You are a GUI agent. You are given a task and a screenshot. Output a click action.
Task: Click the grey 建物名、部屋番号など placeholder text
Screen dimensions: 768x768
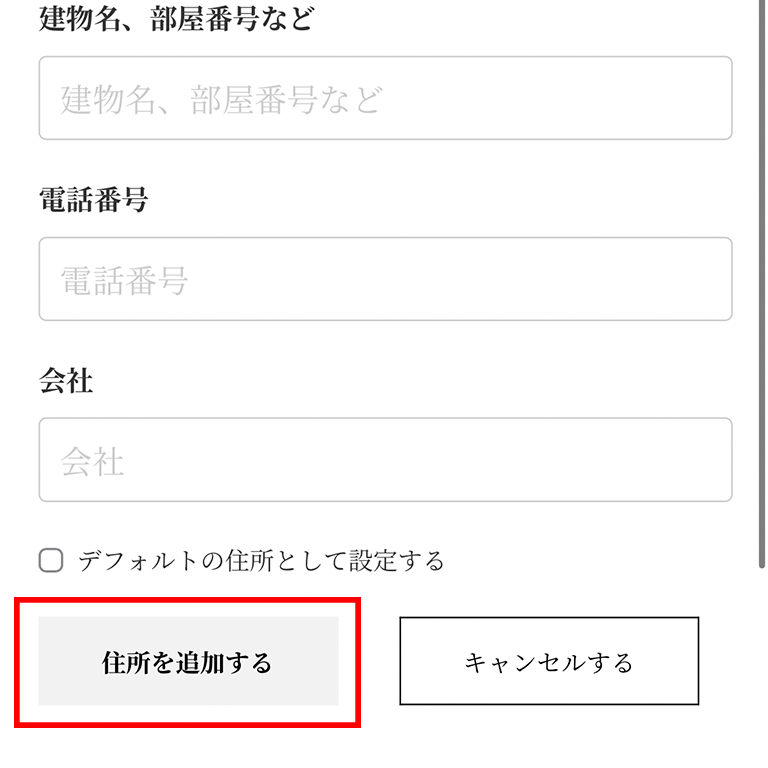pos(221,100)
